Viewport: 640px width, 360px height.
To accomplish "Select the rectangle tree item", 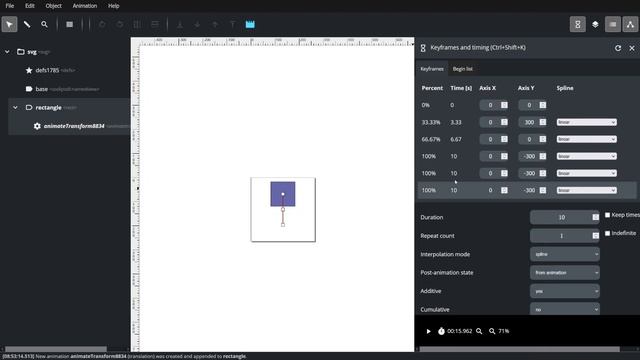I will pos(49,108).
